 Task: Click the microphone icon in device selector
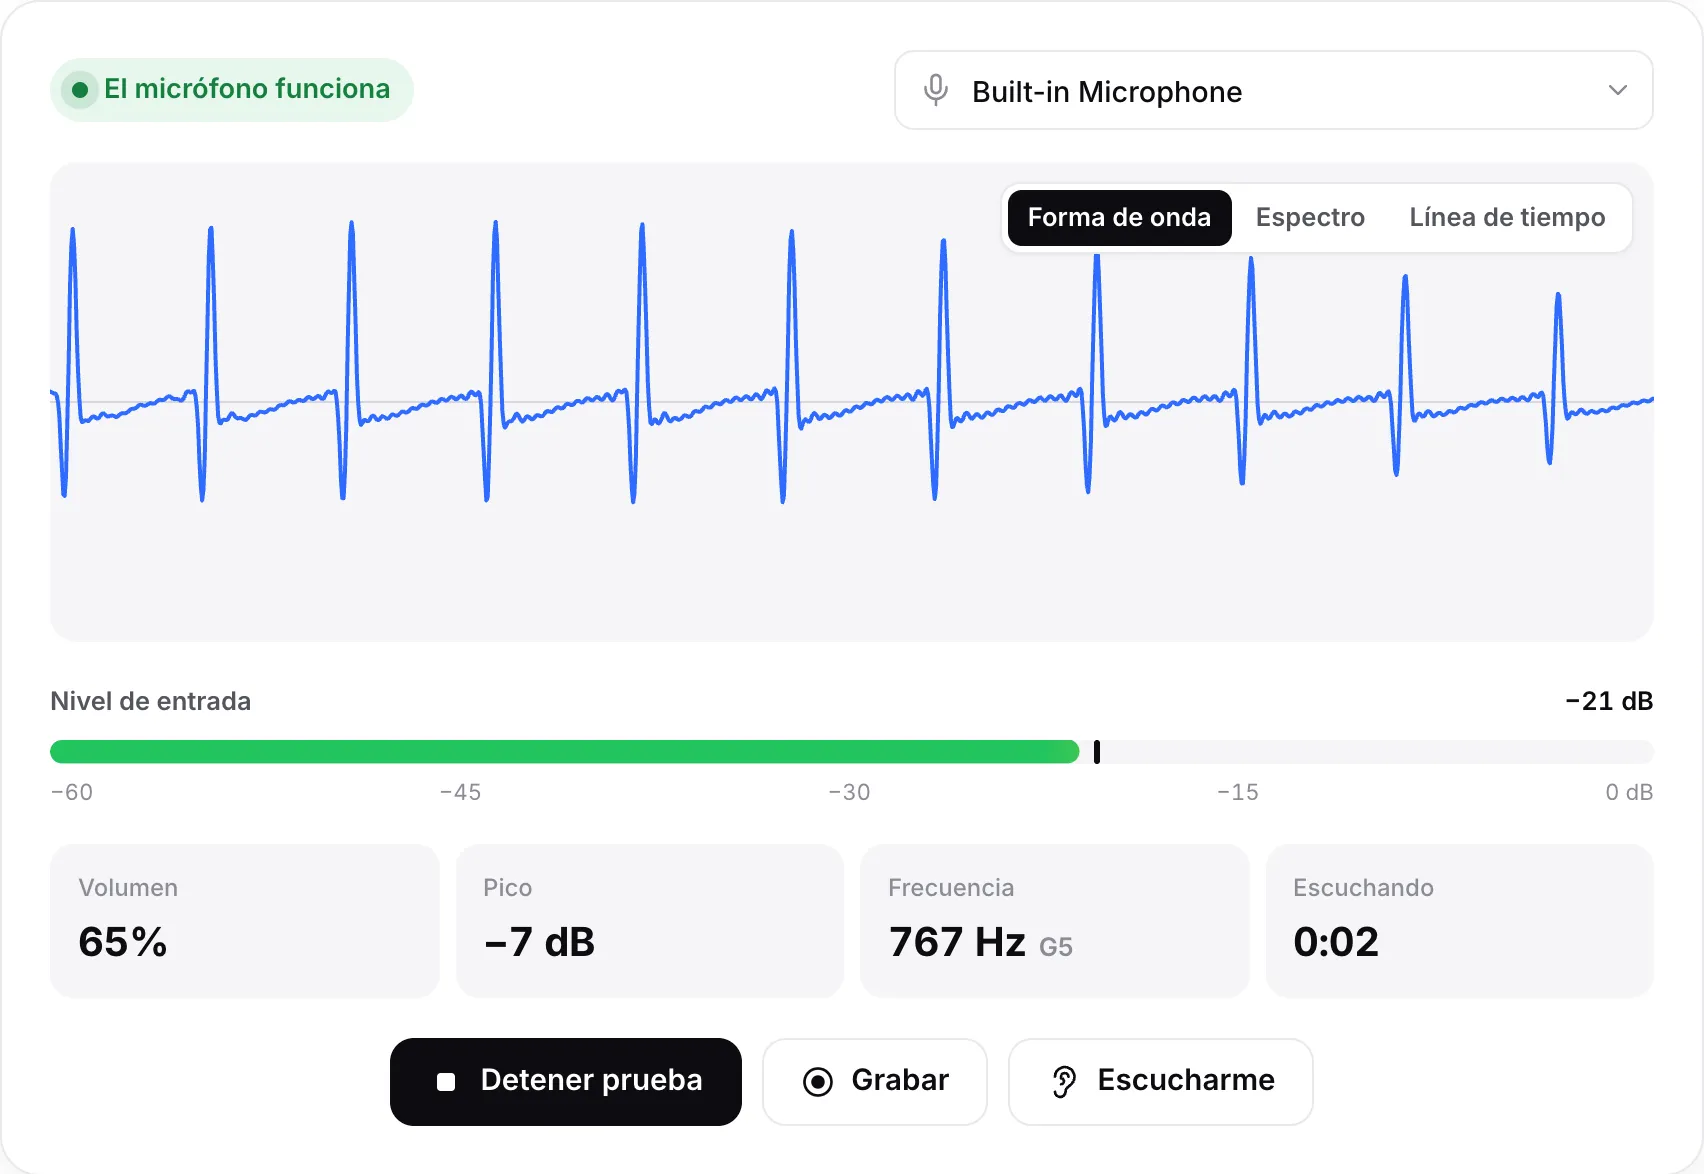tap(936, 90)
